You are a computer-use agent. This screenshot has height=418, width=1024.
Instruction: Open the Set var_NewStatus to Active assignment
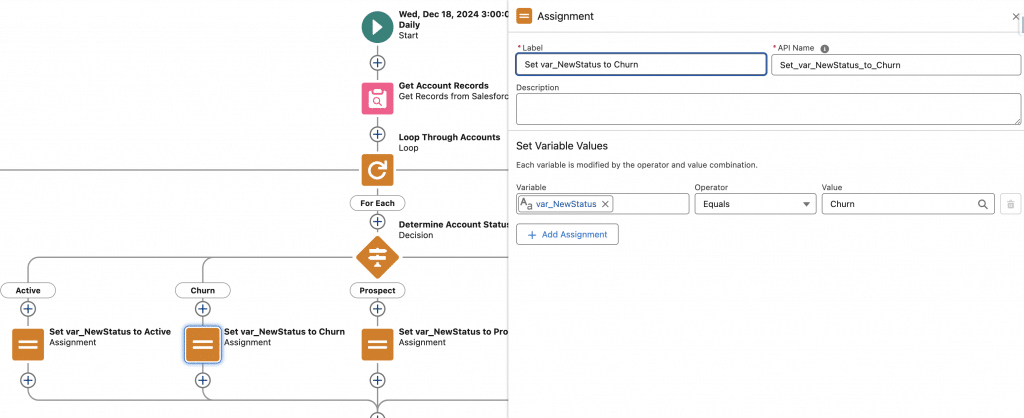coord(28,344)
